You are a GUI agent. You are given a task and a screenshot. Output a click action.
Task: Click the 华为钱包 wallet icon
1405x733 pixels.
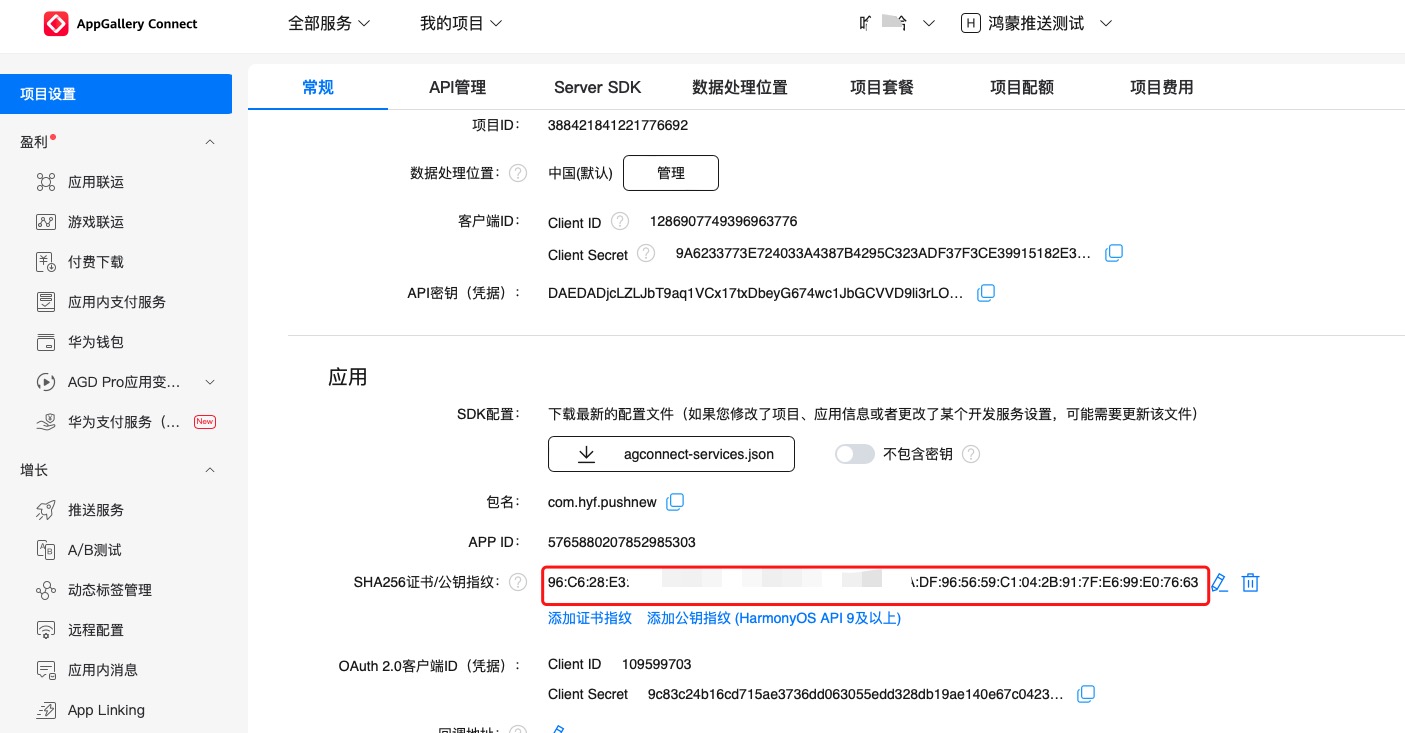coord(45,342)
